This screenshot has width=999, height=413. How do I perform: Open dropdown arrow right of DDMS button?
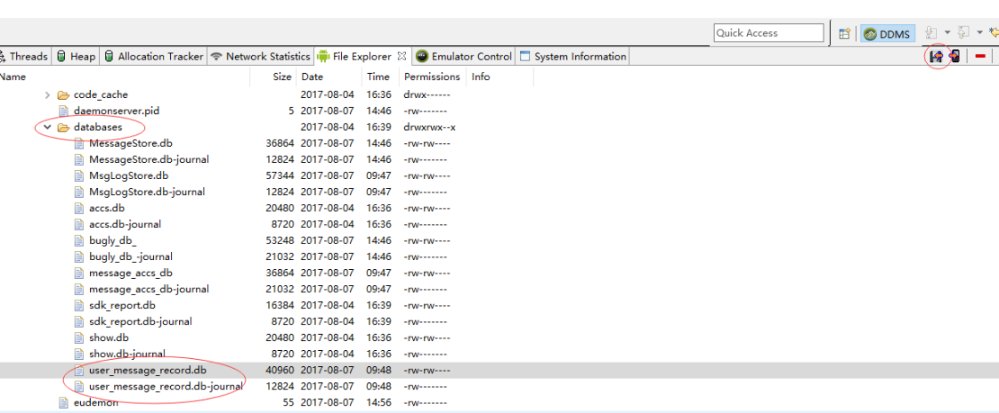point(947,33)
